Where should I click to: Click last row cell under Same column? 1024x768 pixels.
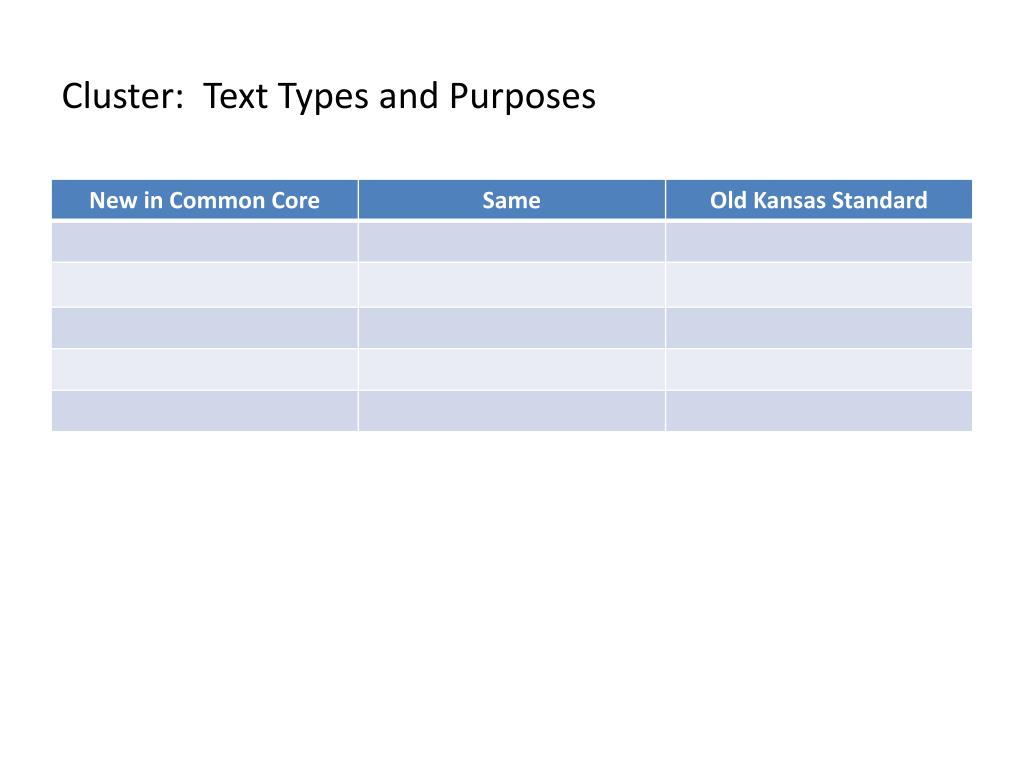(x=512, y=411)
